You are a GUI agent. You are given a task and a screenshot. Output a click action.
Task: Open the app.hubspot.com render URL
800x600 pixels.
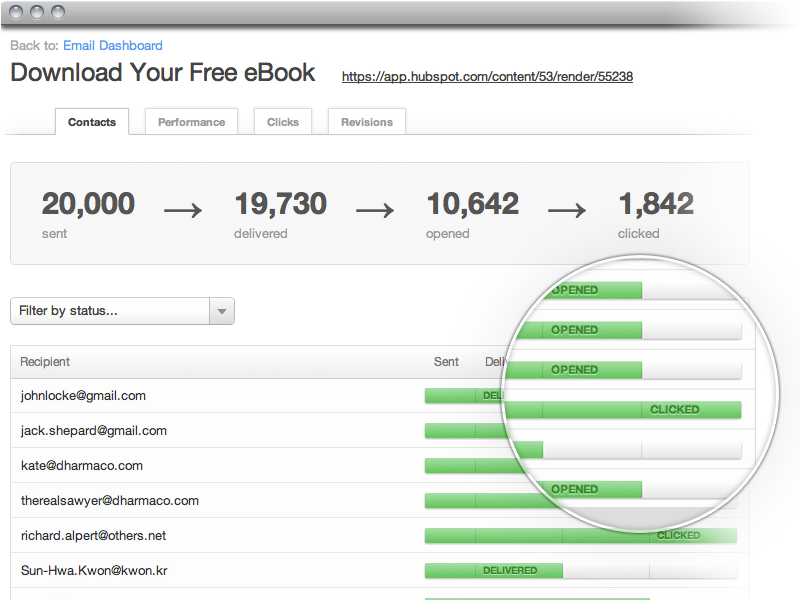(x=487, y=77)
